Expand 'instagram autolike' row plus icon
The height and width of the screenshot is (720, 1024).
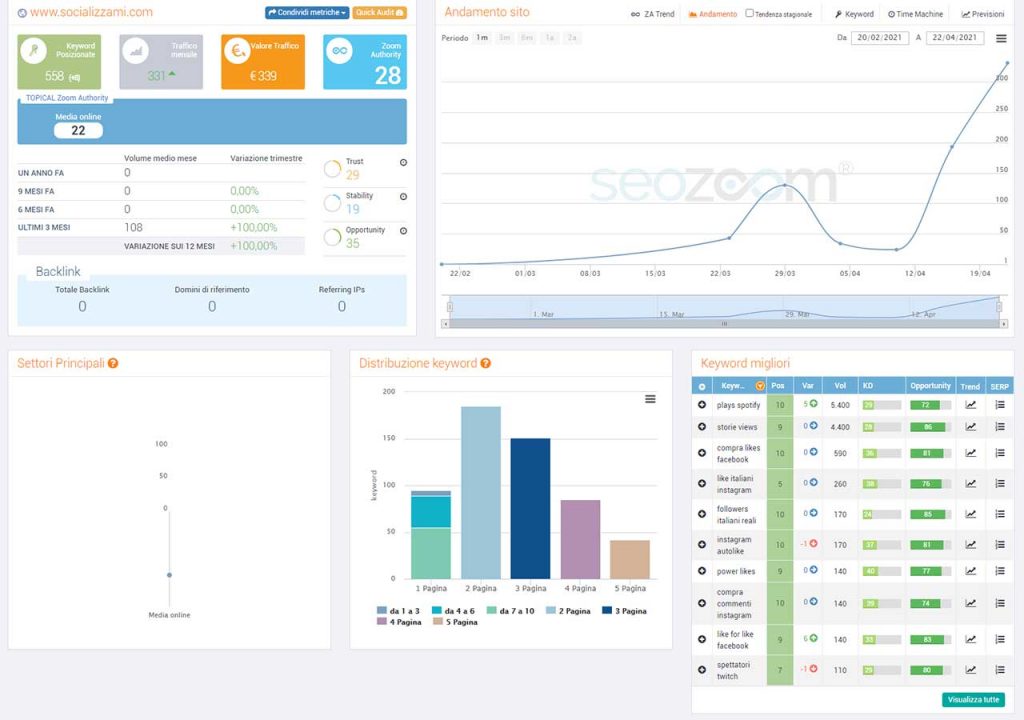click(702, 544)
